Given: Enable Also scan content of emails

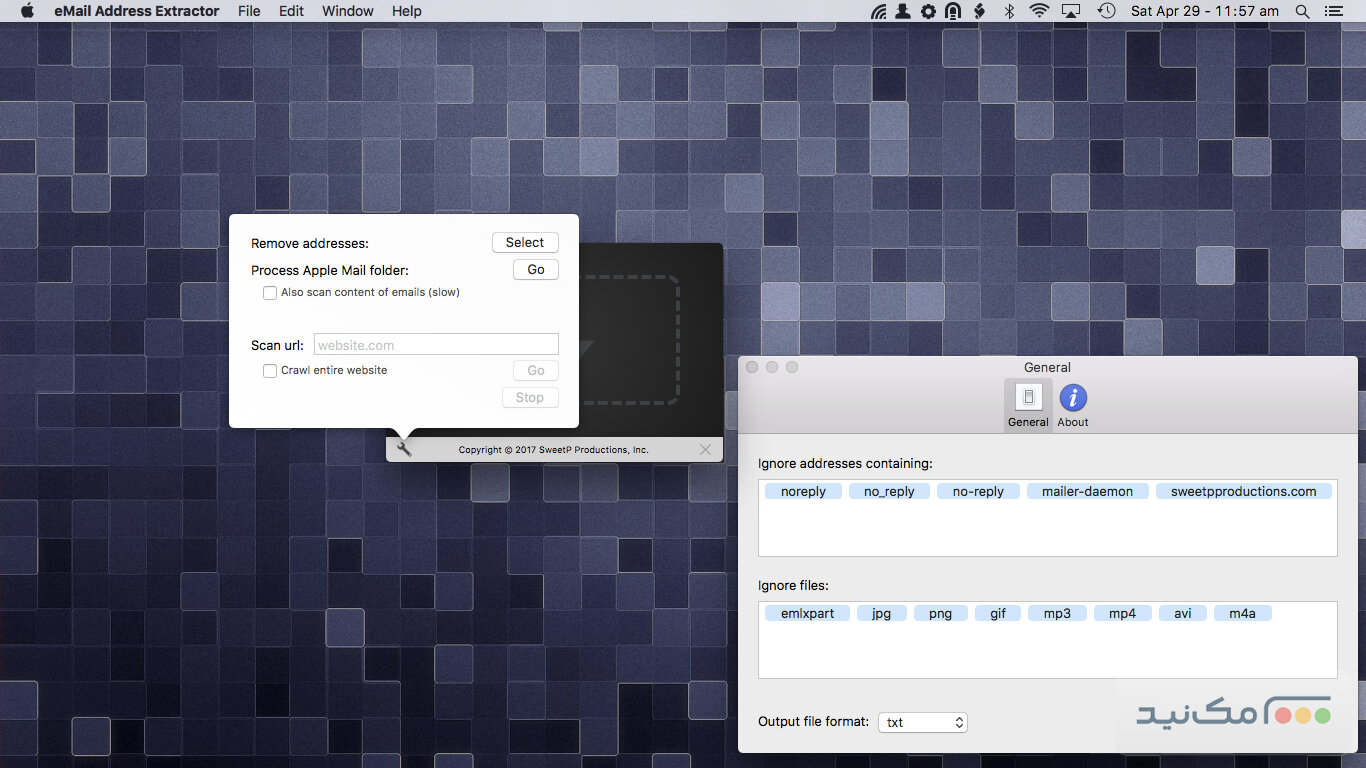Looking at the screenshot, I should point(270,293).
